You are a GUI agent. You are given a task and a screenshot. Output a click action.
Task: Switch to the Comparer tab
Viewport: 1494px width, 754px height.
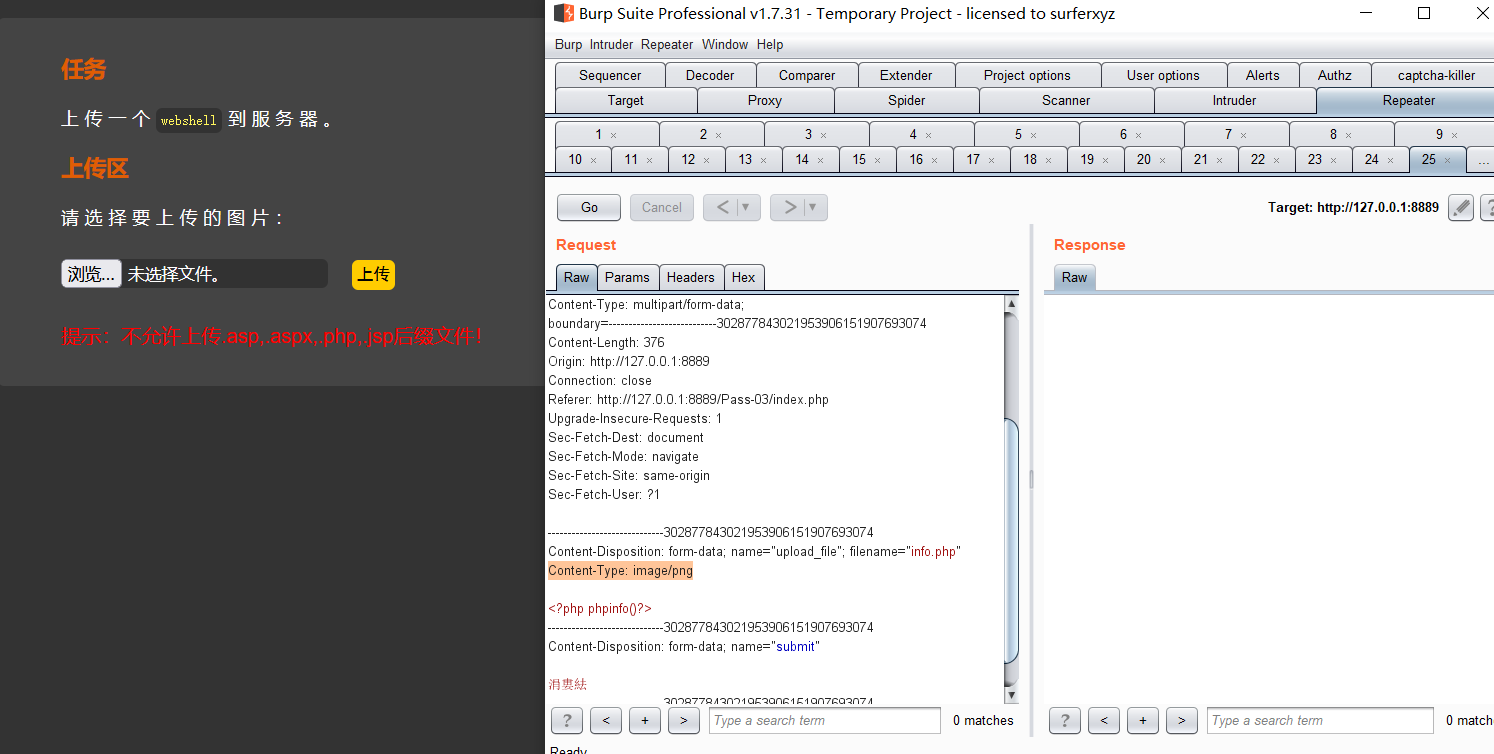tap(807, 75)
